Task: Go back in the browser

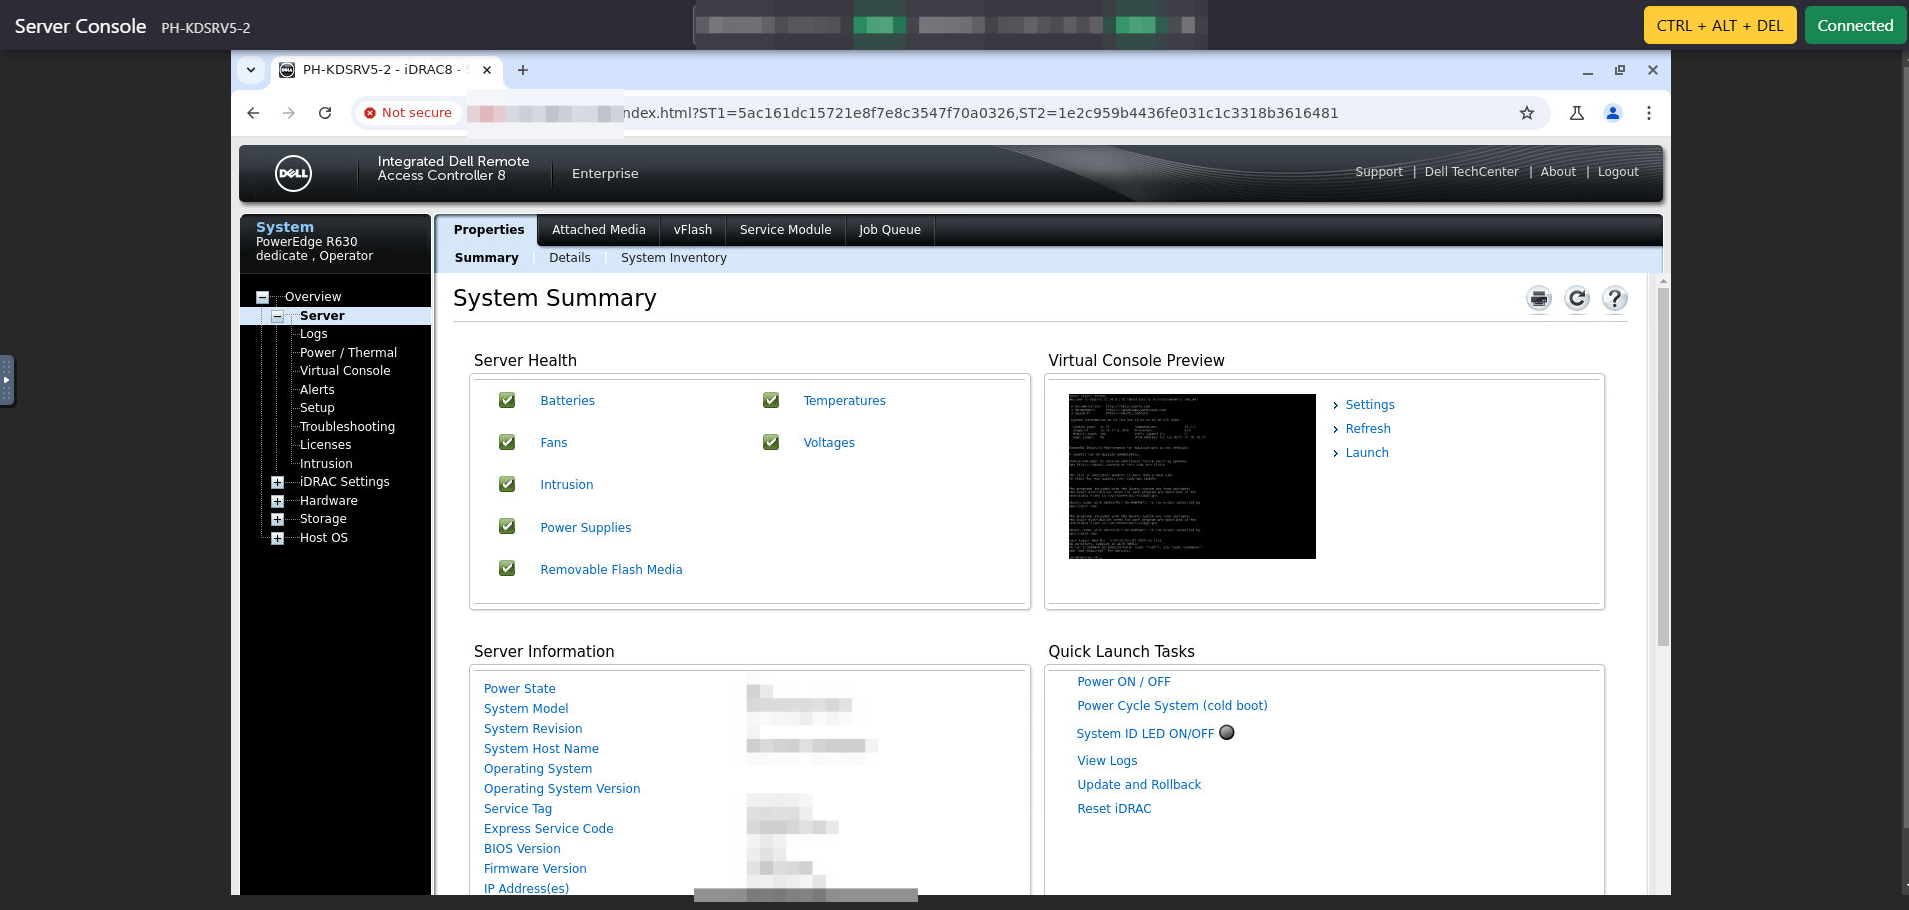Action: (253, 113)
